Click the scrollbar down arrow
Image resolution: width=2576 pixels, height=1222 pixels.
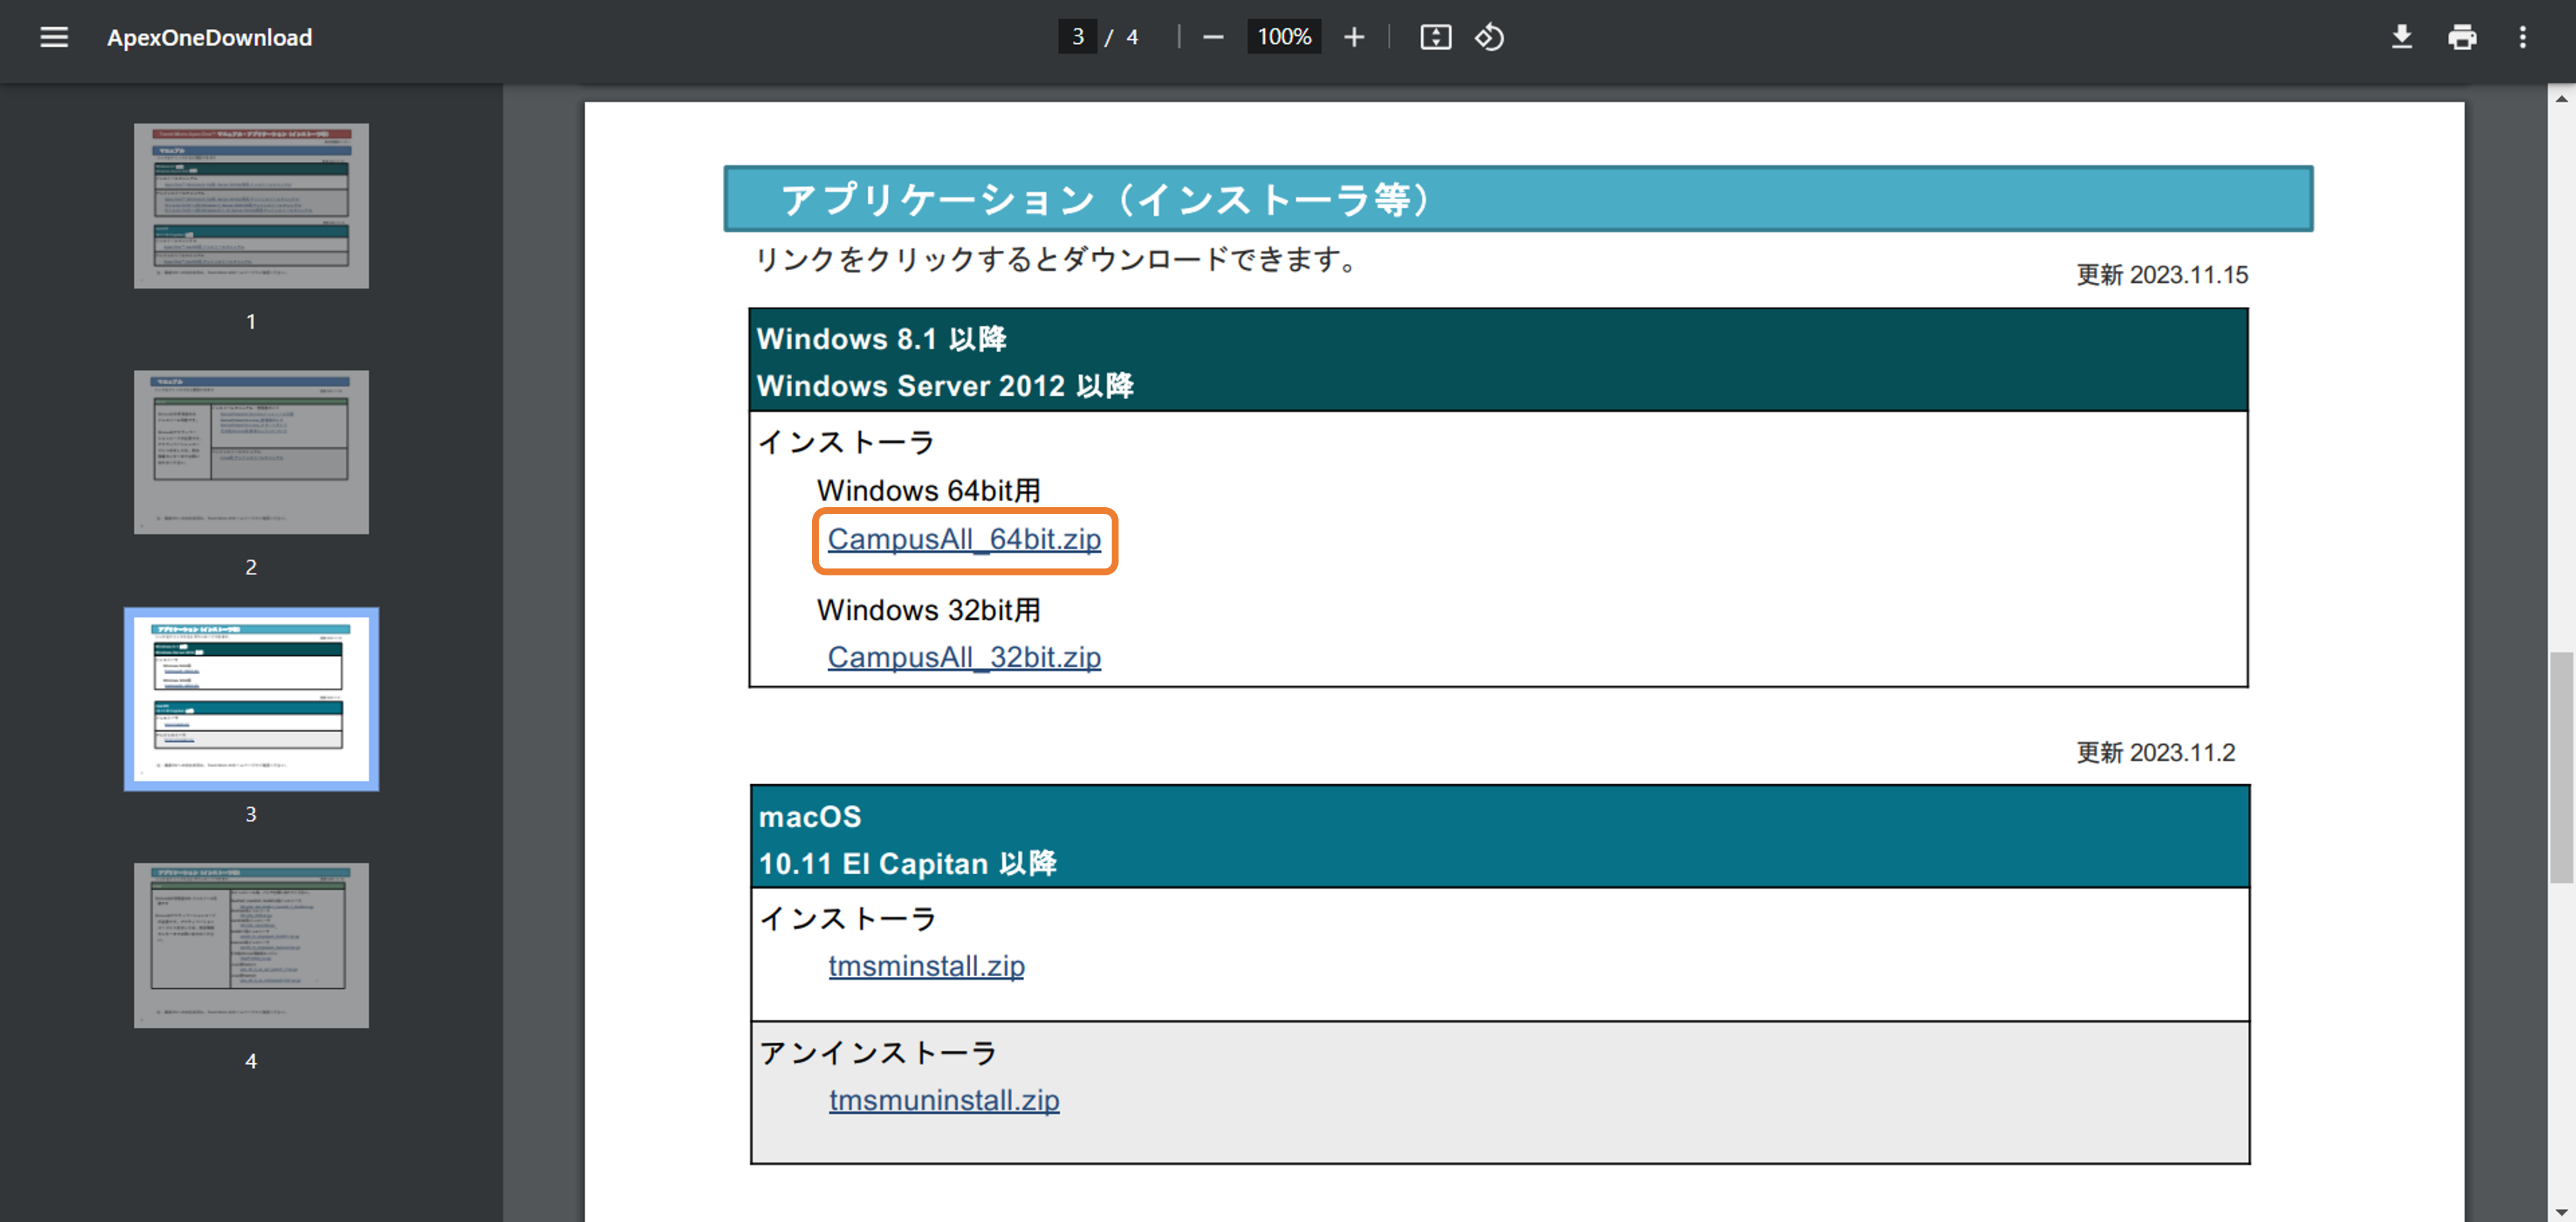coord(2560,1212)
